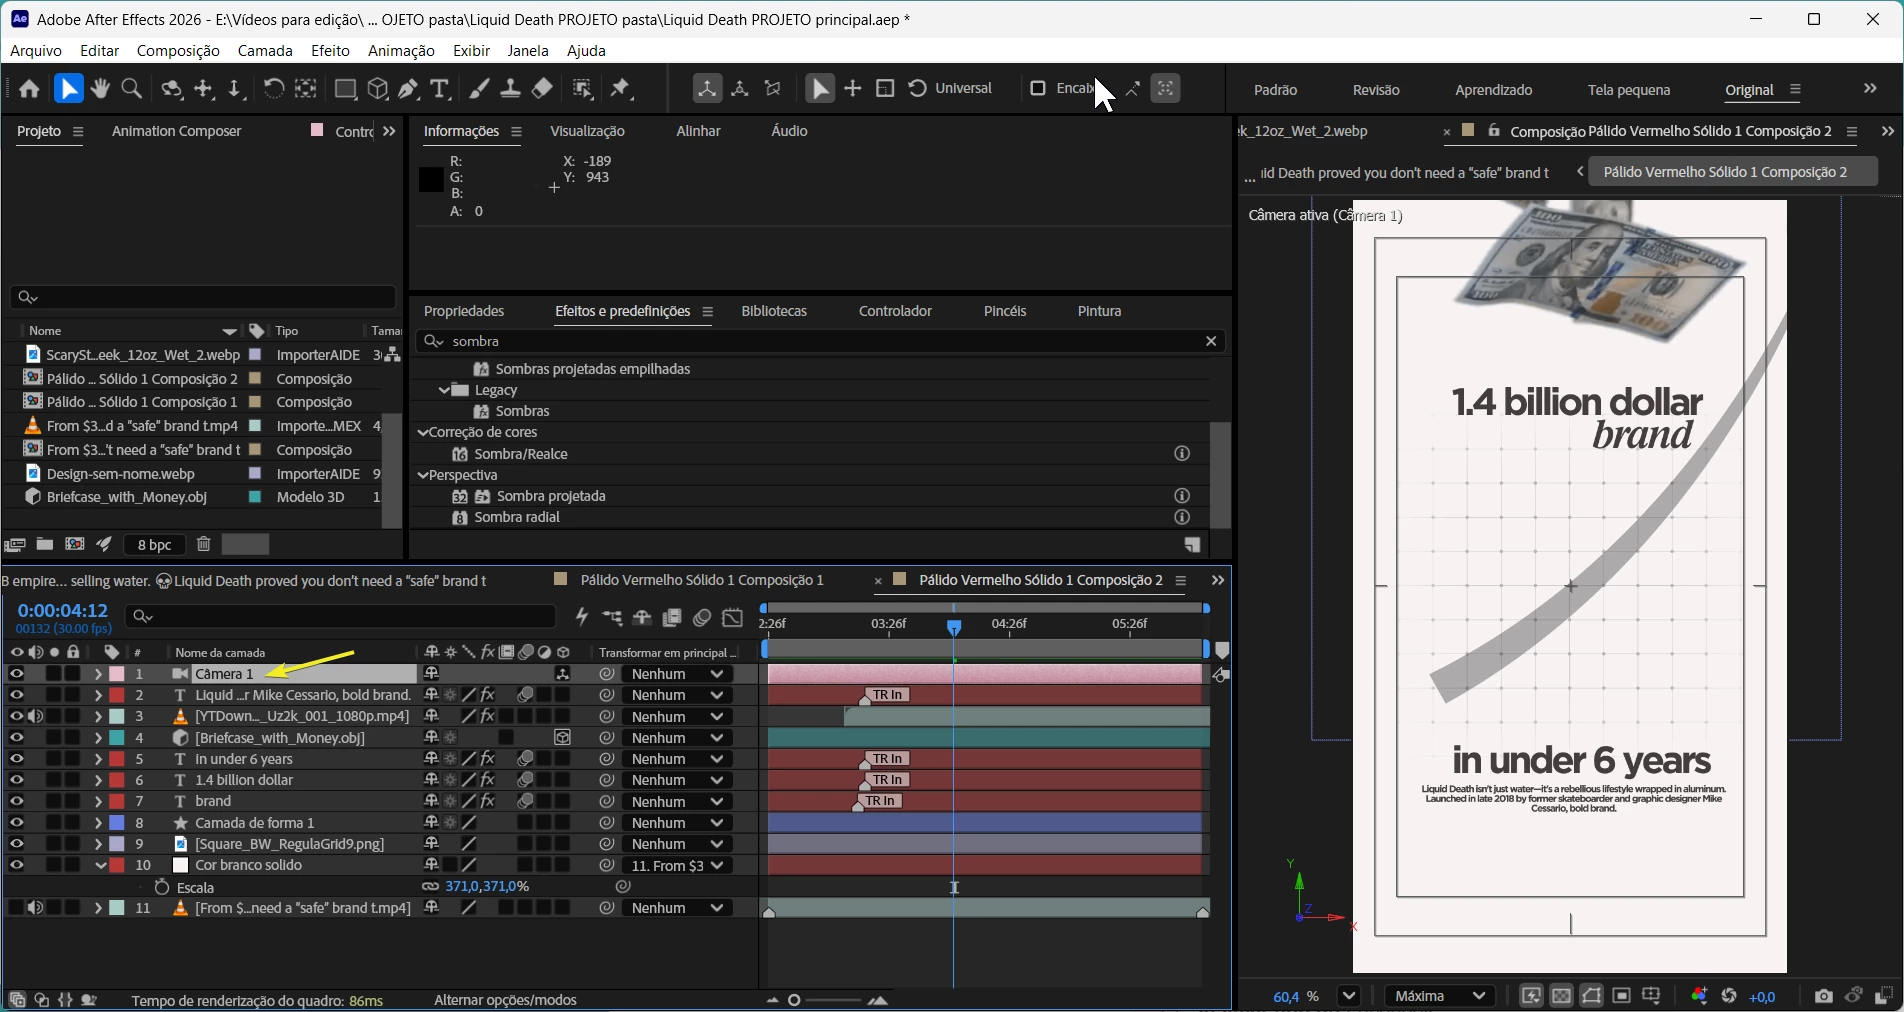
Task: Select the Type text tool
Action: tap(439, 89)
